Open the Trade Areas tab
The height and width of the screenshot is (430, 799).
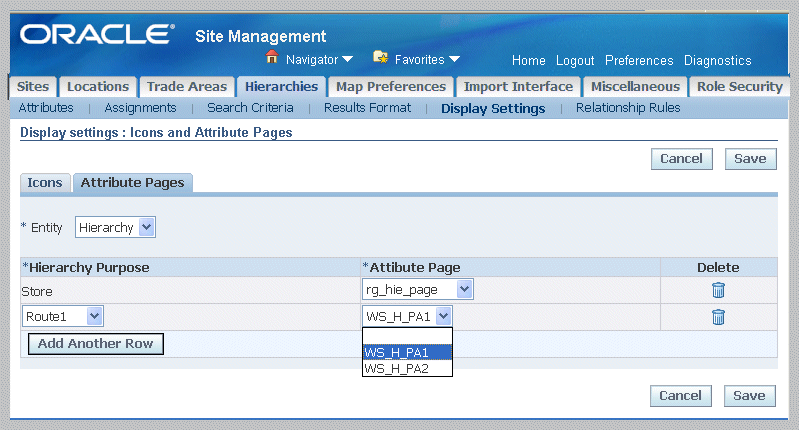click(x=187, y=87)
